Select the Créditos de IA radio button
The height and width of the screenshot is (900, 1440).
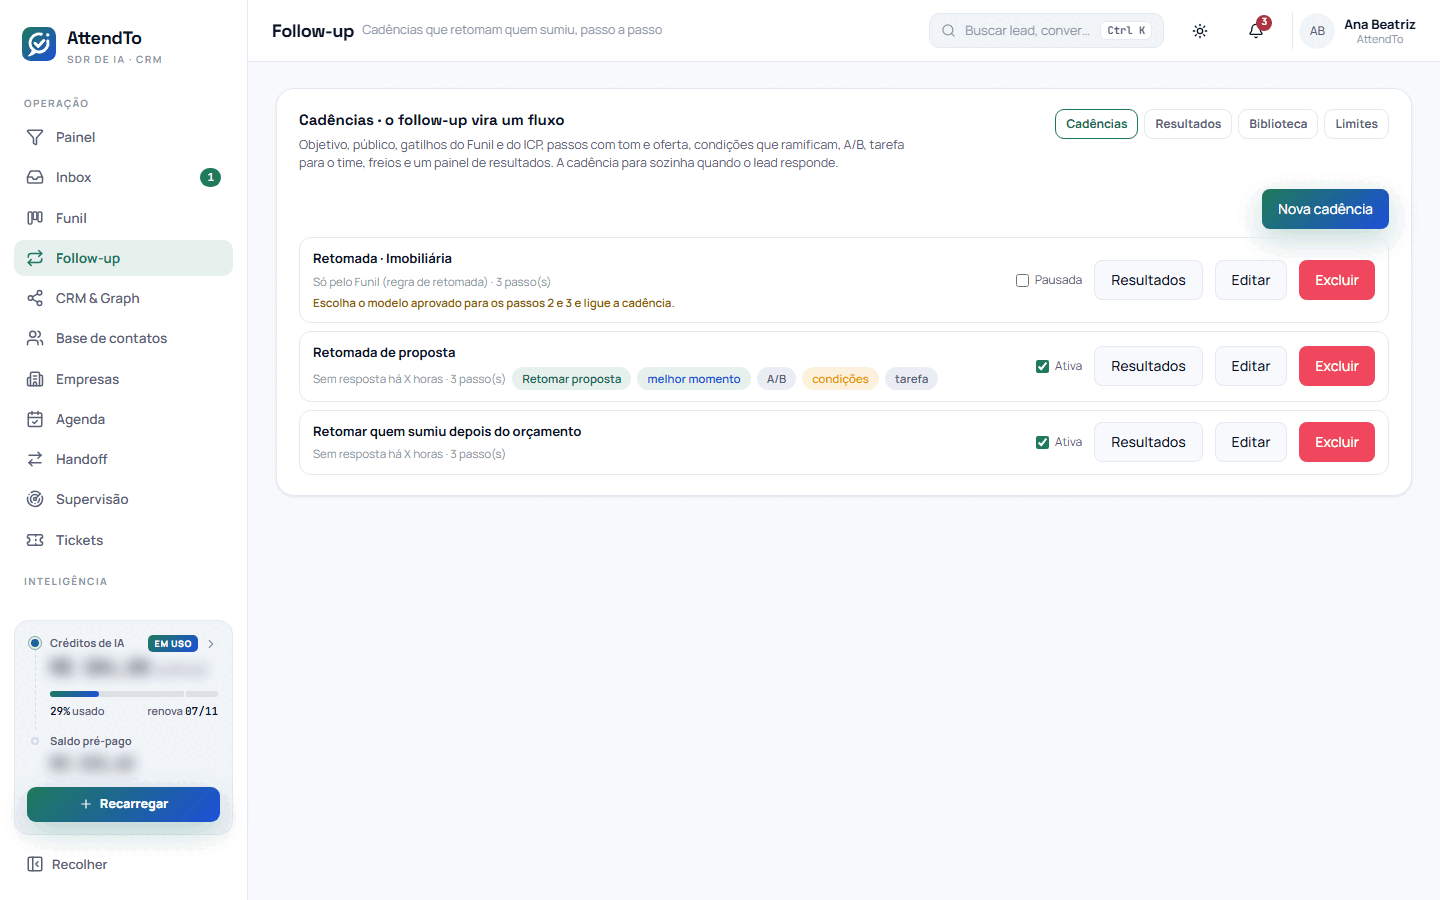(35, 643)
